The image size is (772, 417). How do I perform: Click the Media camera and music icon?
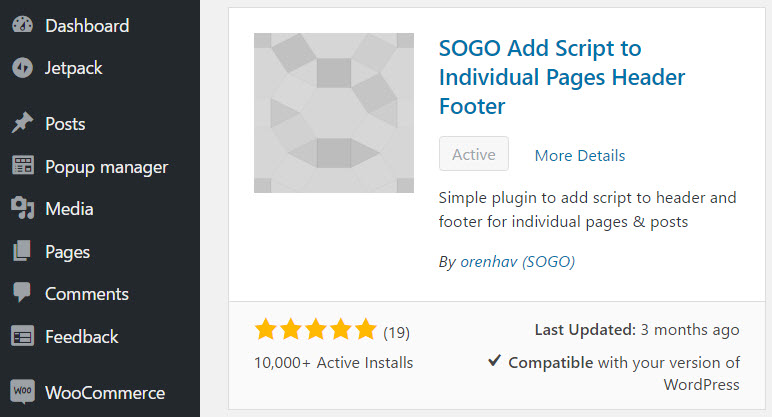23,208
